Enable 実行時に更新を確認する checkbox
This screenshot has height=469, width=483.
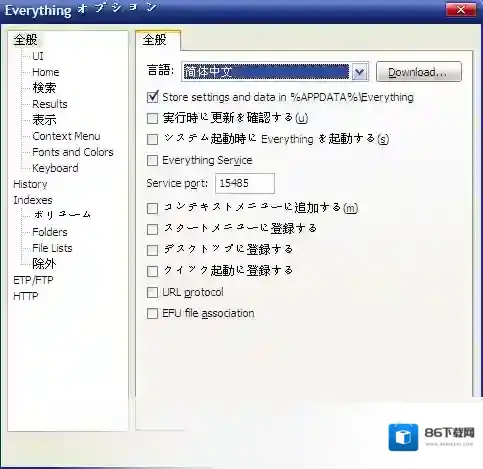[x=153, y=118]
